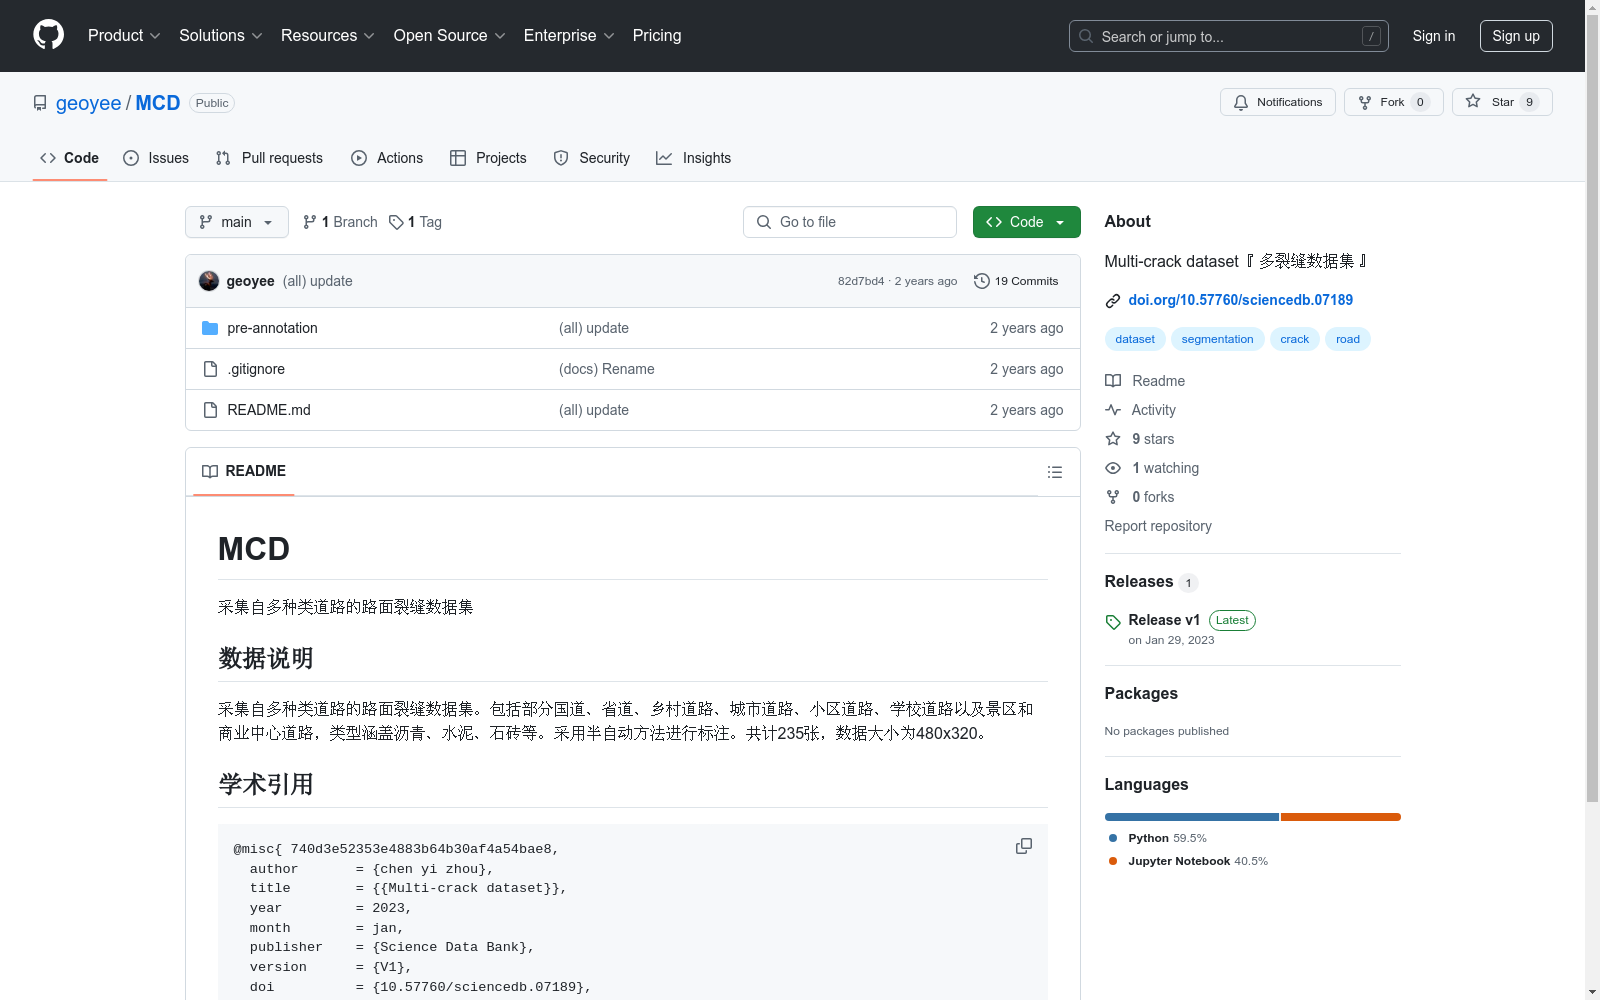
Task: Click the Sign in link
Action: [1433, 36]
